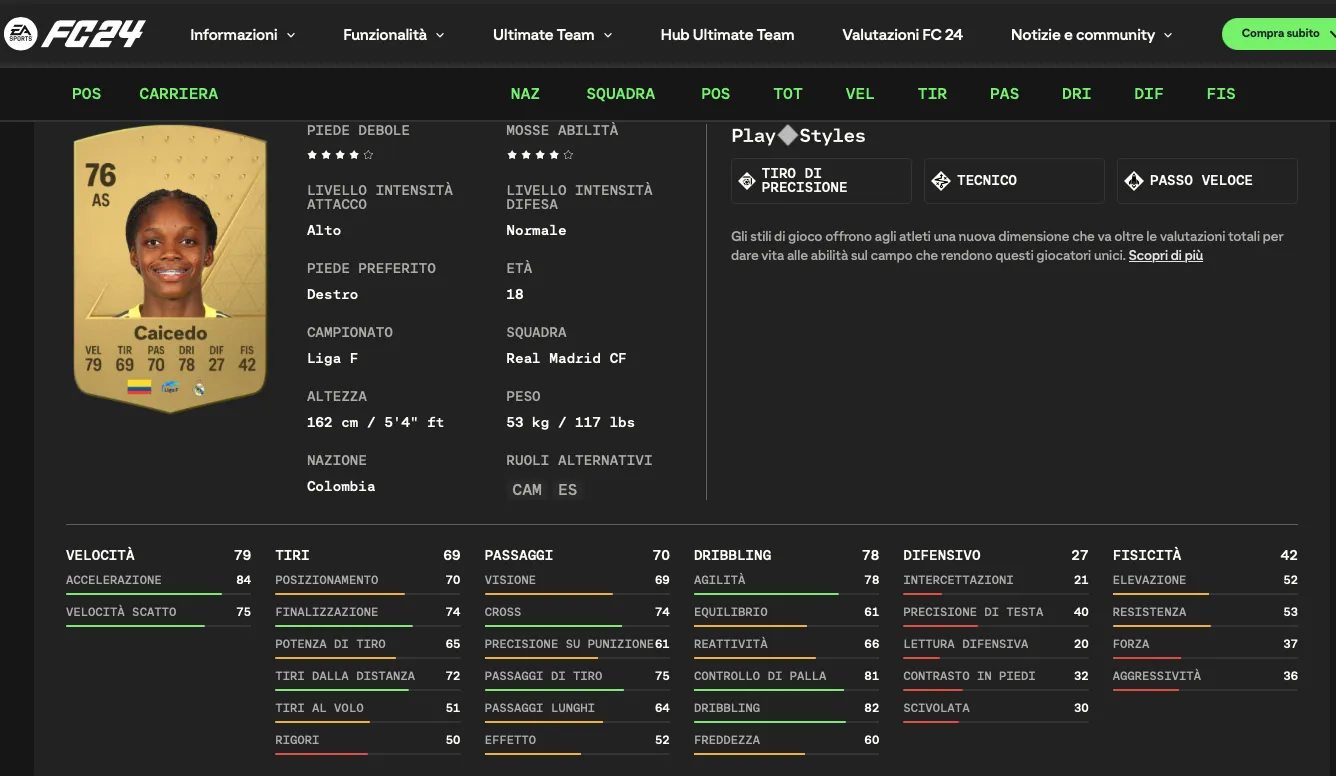This screenshot has height=776, width=1336.
Task: Click the "53 kg / 117 lbs" weight value
Action: (570, 422)
